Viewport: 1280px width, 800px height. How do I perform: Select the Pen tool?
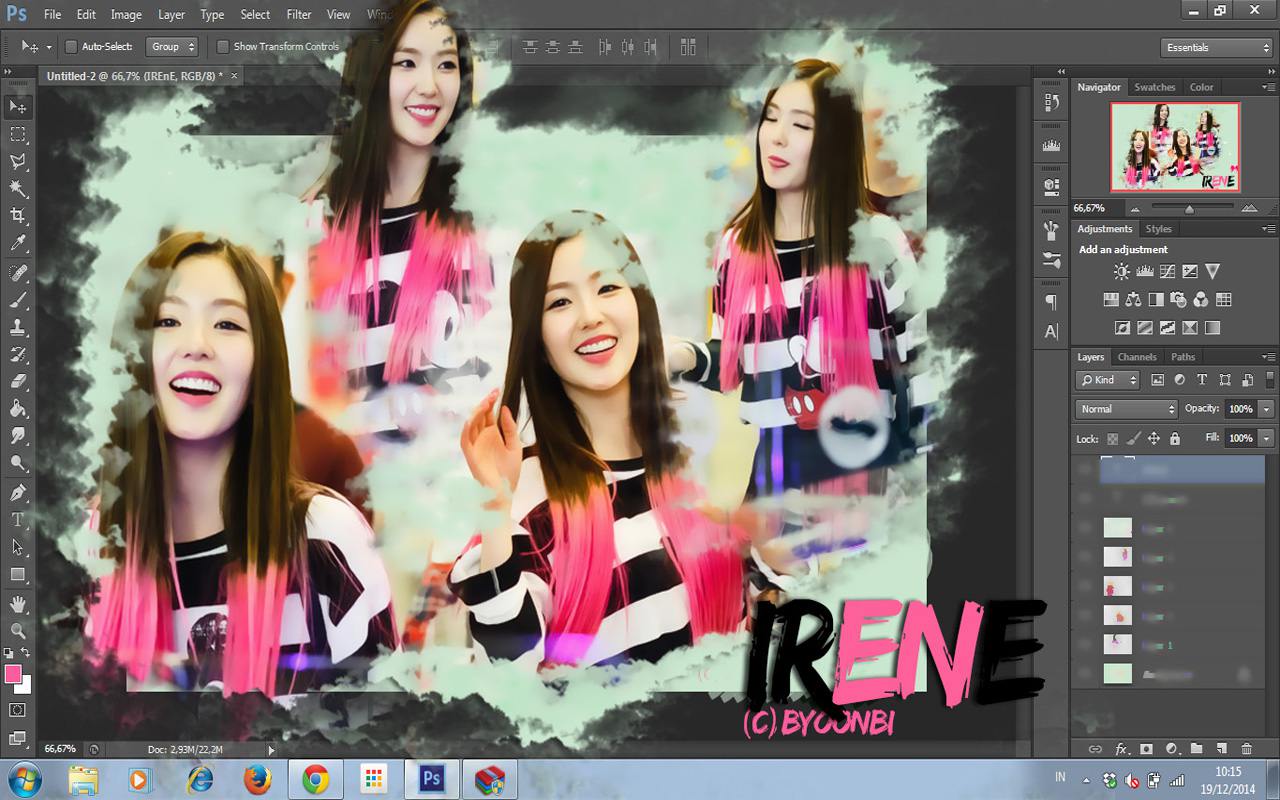coord(18,492)
